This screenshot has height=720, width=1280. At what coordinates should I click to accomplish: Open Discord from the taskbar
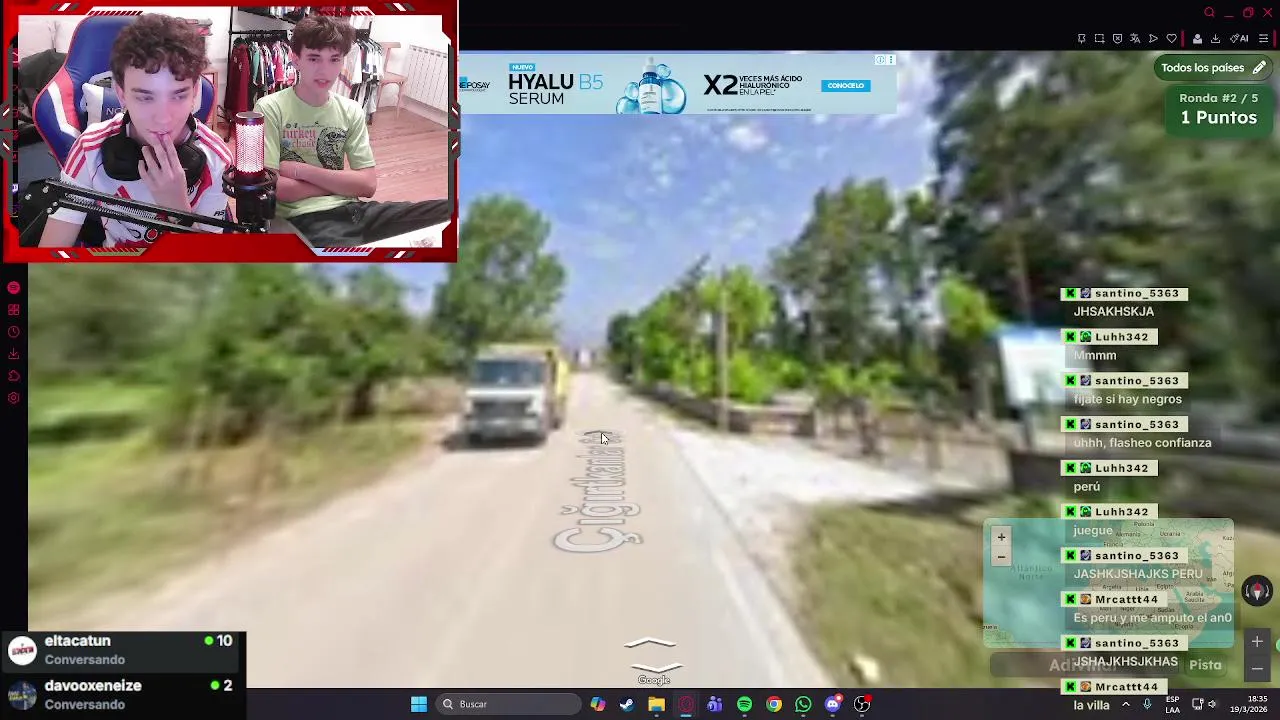[x=833, y=704]
